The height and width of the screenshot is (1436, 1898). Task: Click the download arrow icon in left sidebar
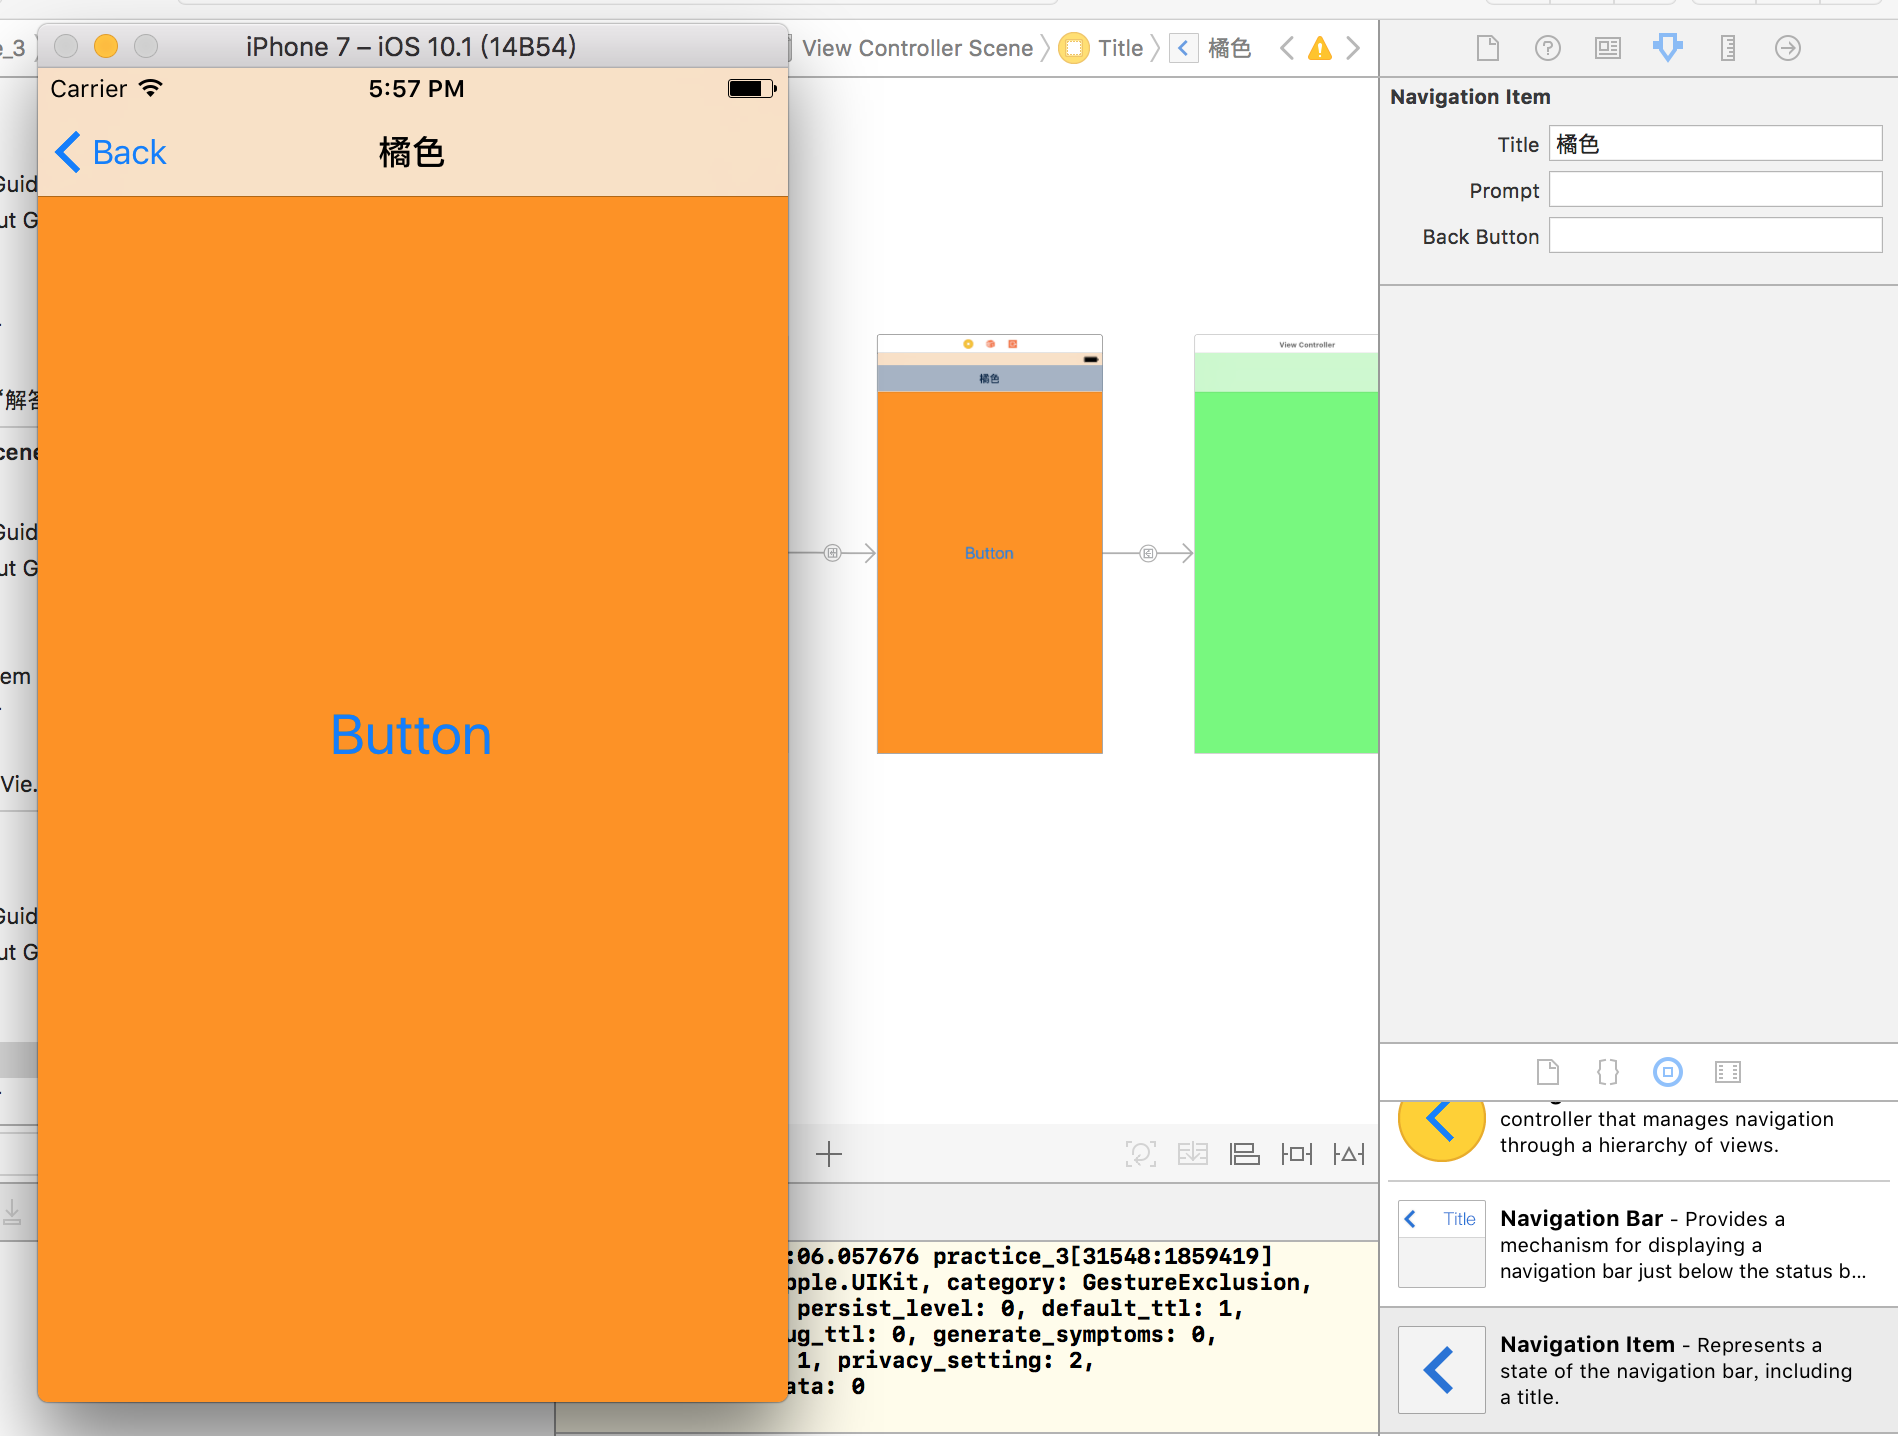[x=12, y=1212]
